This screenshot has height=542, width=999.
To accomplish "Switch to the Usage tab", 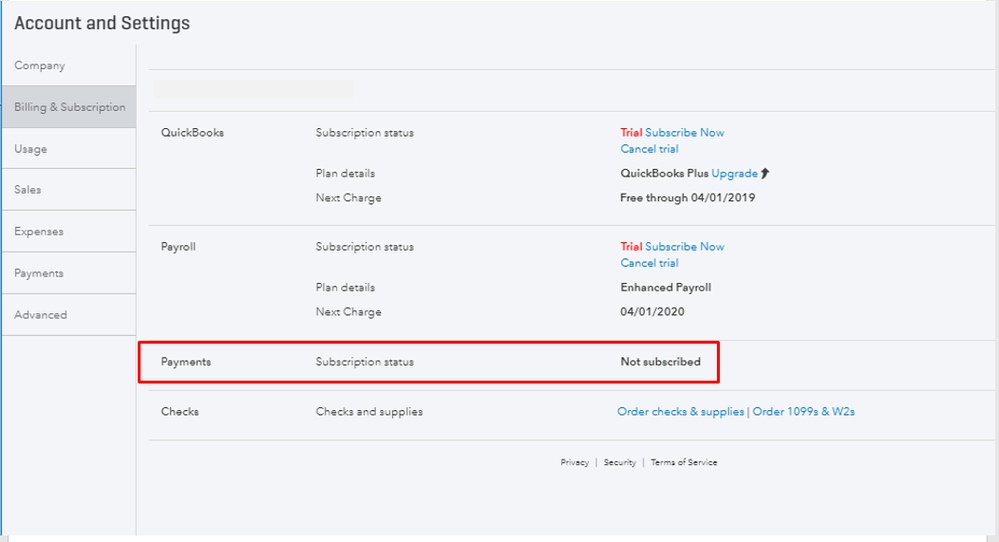I will click(31, 149).
